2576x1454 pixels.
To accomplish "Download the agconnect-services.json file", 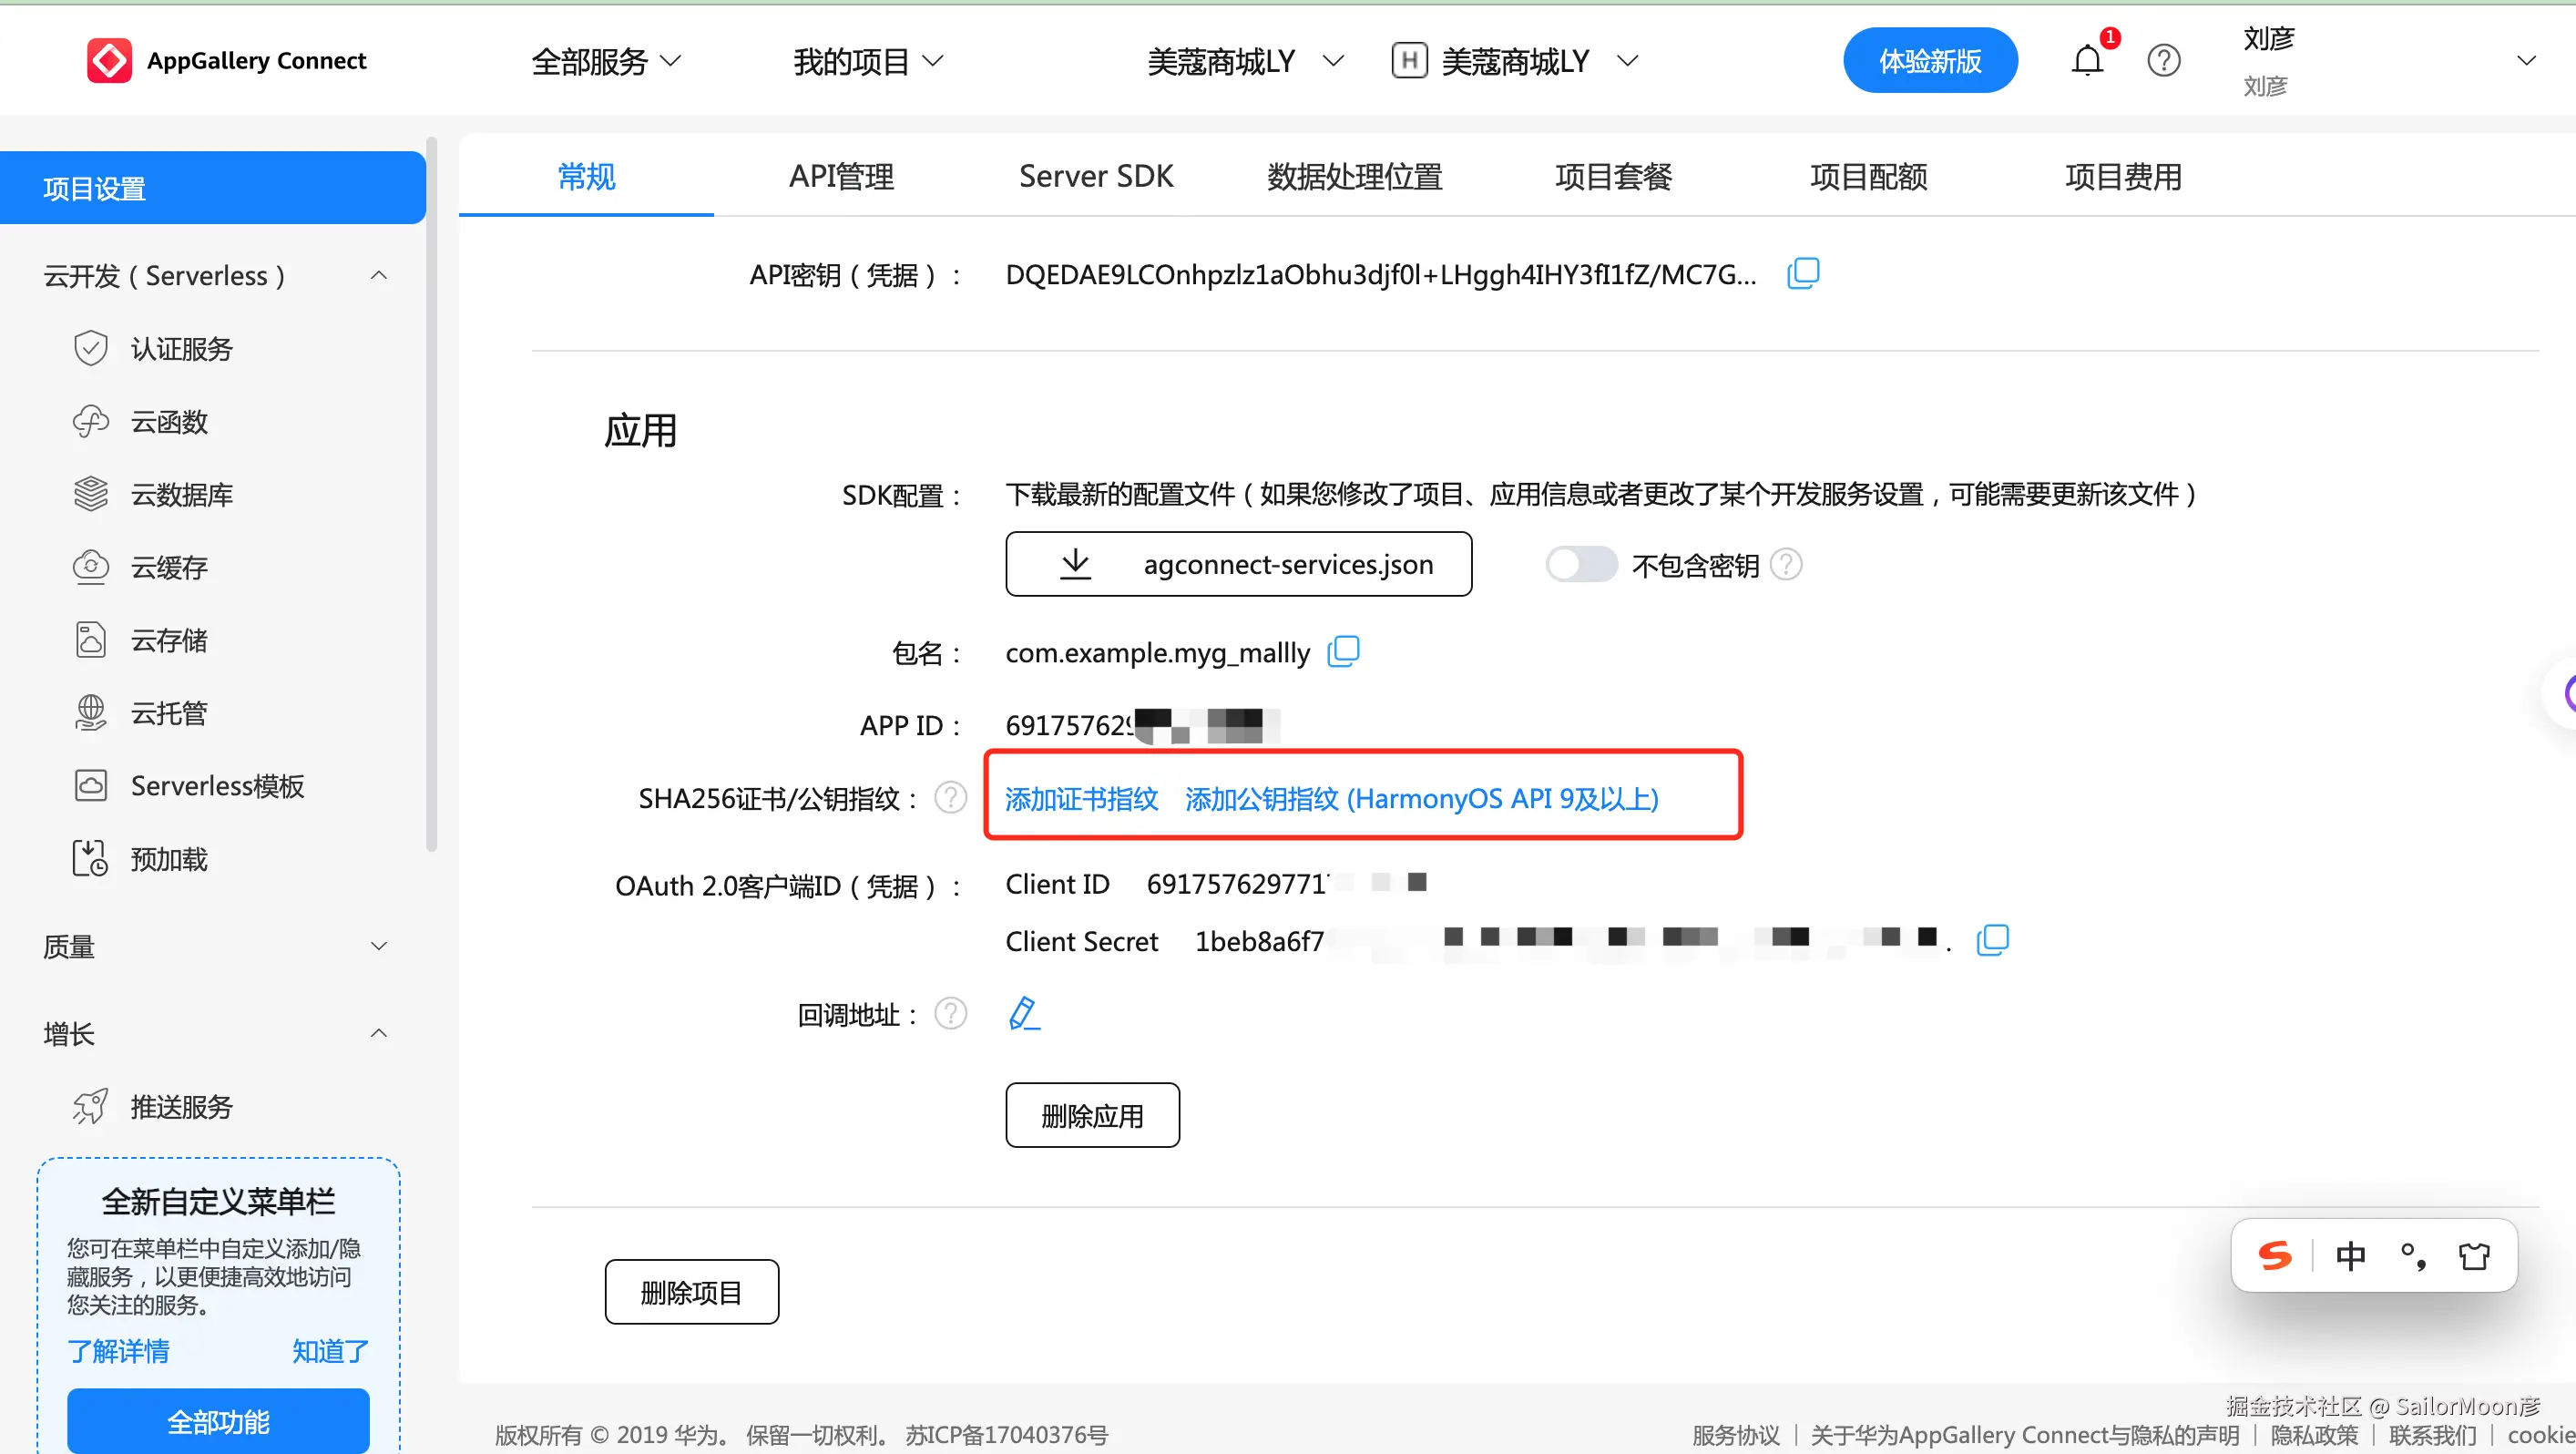I will click(1238, 563).
